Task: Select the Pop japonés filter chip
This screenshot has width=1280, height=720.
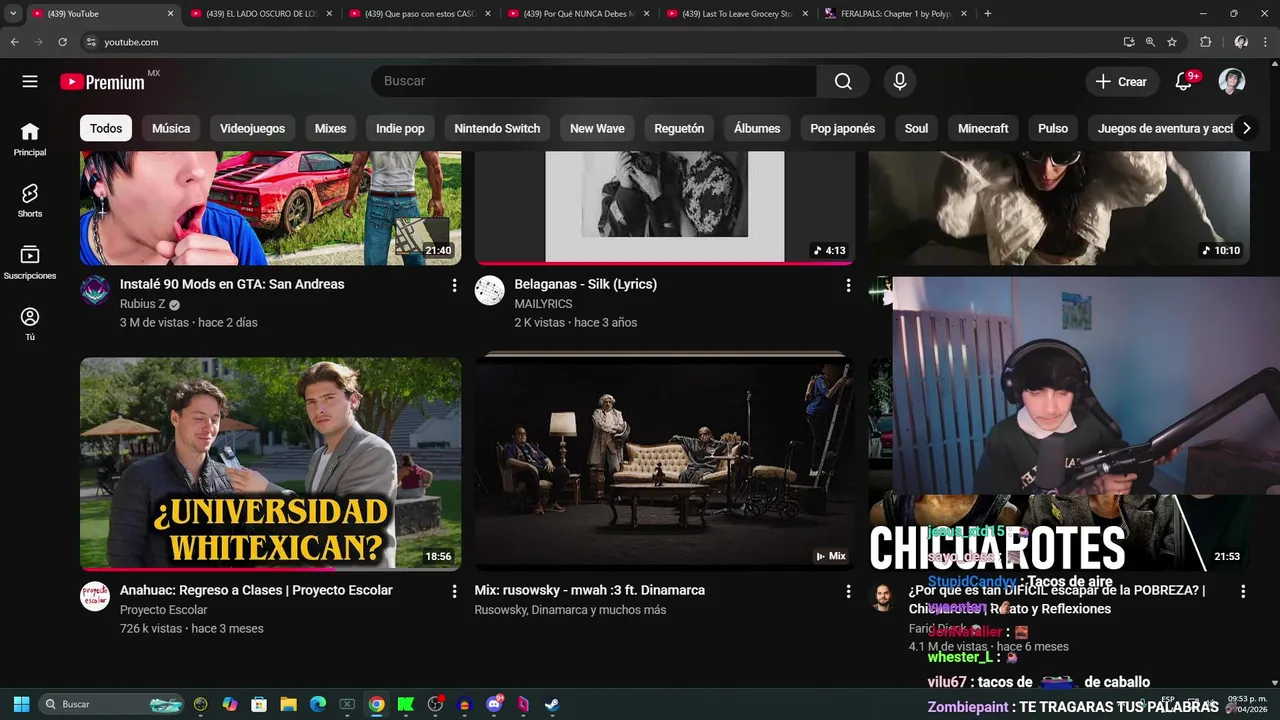Action: tap(842, 128)
